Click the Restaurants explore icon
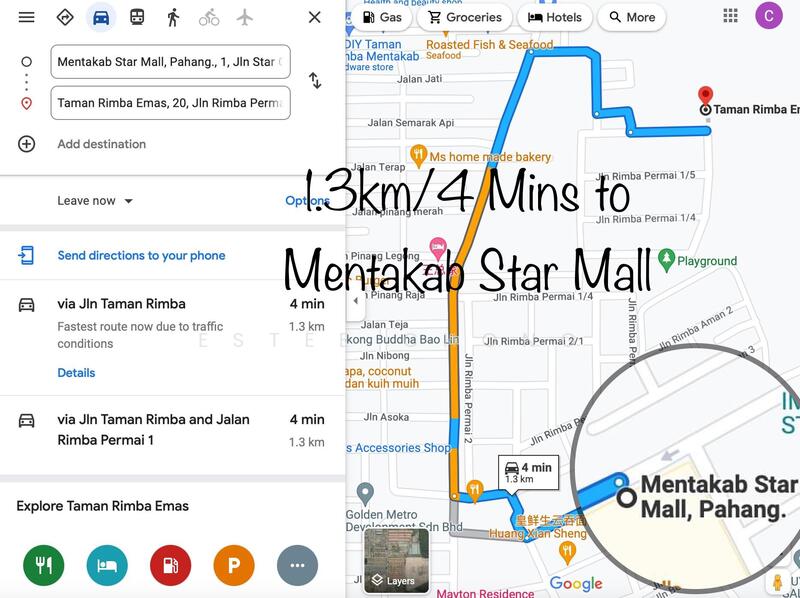The height and width of the screenshot is (598, 800). point(43,565)
